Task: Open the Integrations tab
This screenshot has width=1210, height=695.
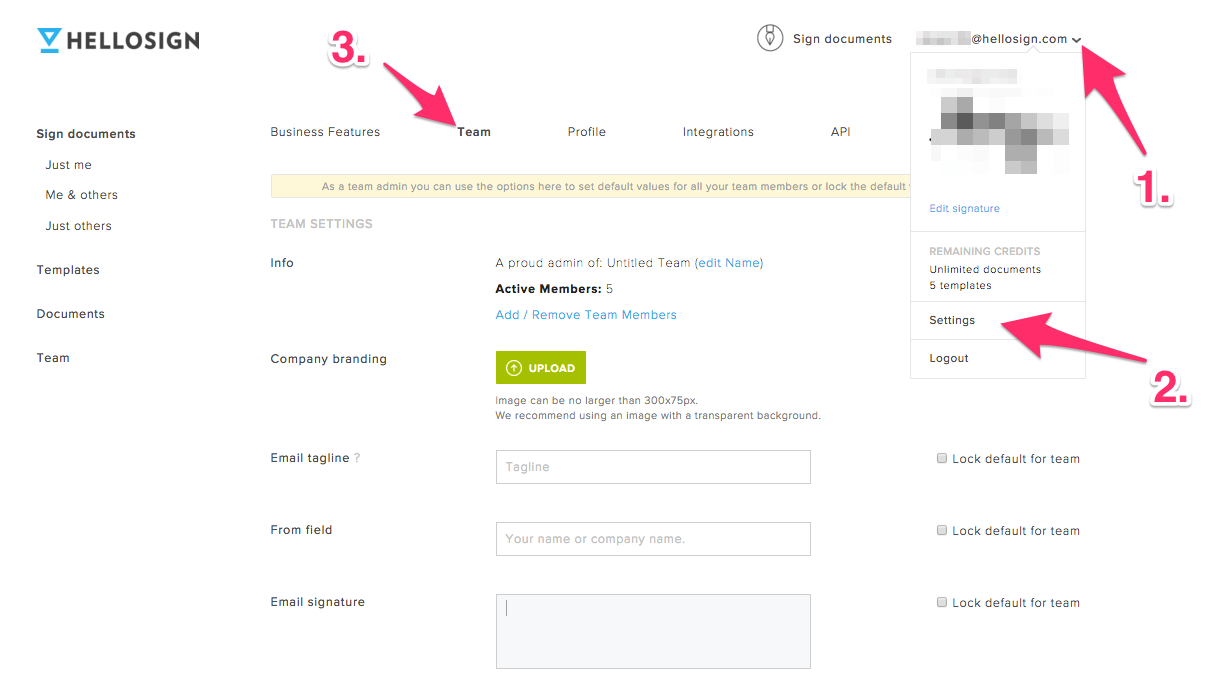Action: click(x=718, y=132)
